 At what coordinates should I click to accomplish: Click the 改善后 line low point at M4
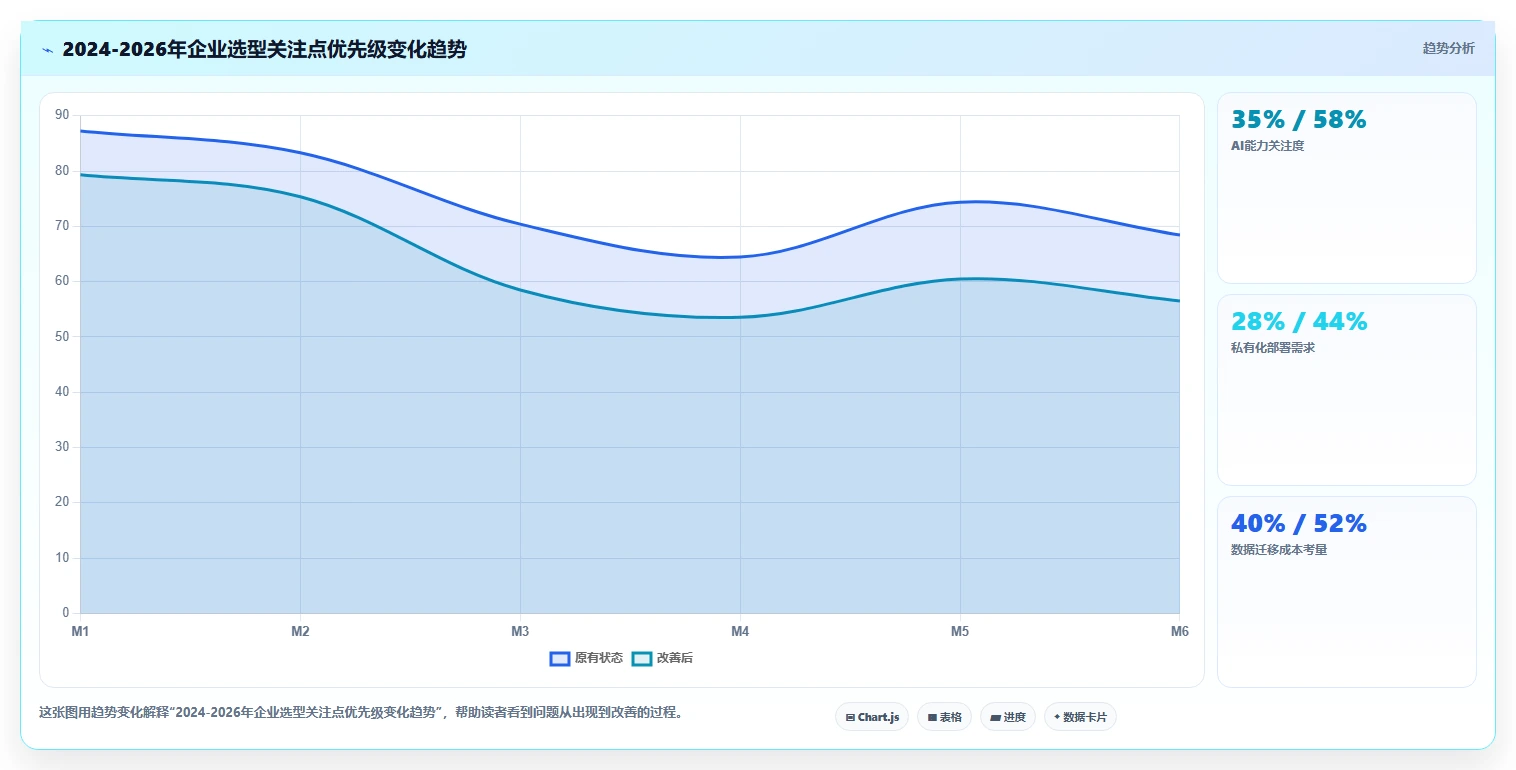(740, 317)
